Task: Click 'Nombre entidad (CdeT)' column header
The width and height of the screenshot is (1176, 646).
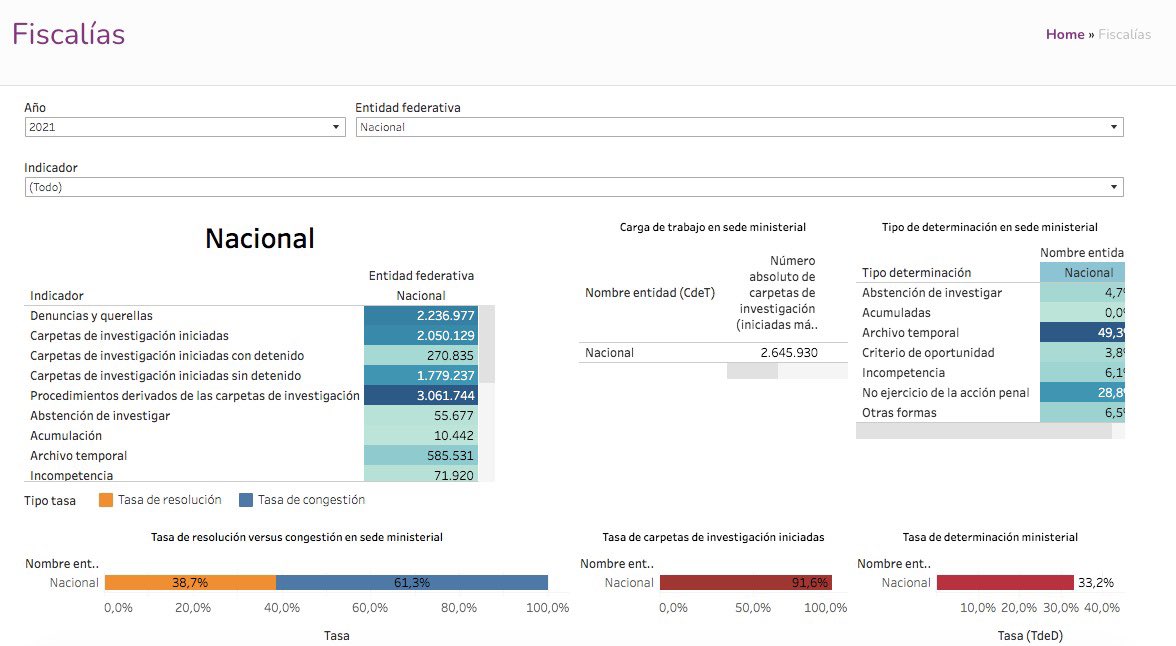Action: tap(650, 293)
